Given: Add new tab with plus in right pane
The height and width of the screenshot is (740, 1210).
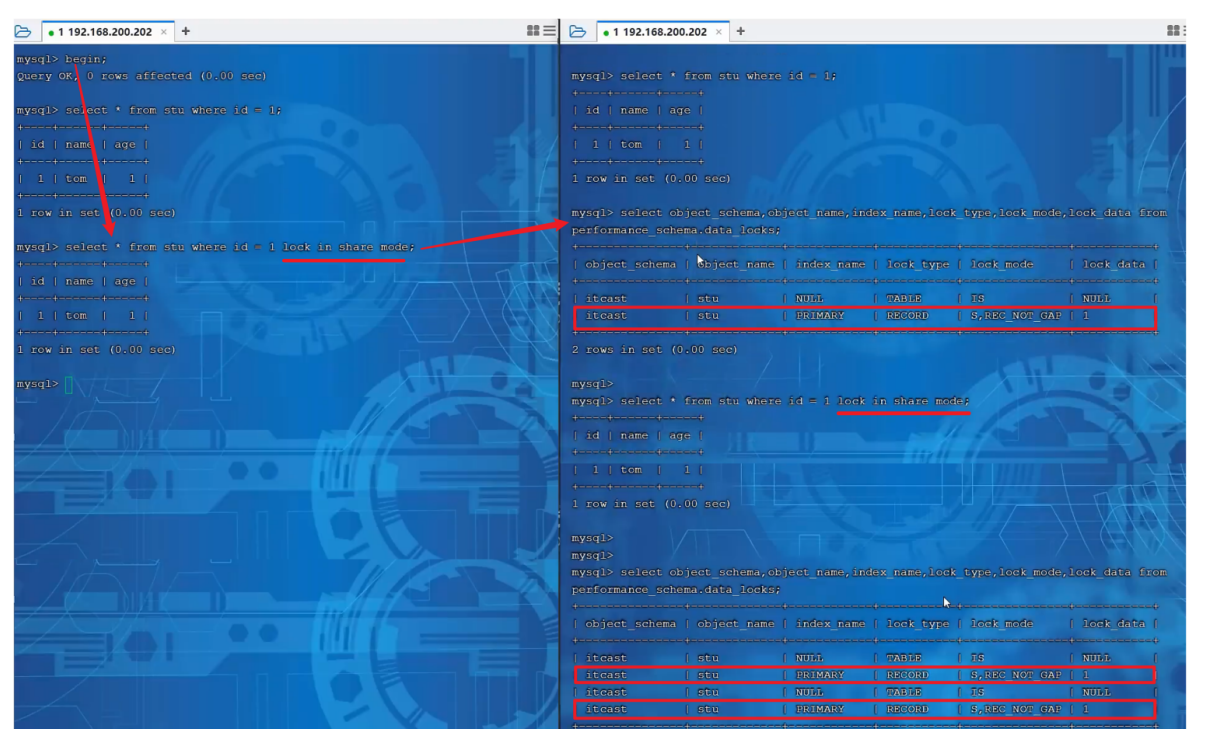Looking at the screenshot, I should tap(741, 31).
